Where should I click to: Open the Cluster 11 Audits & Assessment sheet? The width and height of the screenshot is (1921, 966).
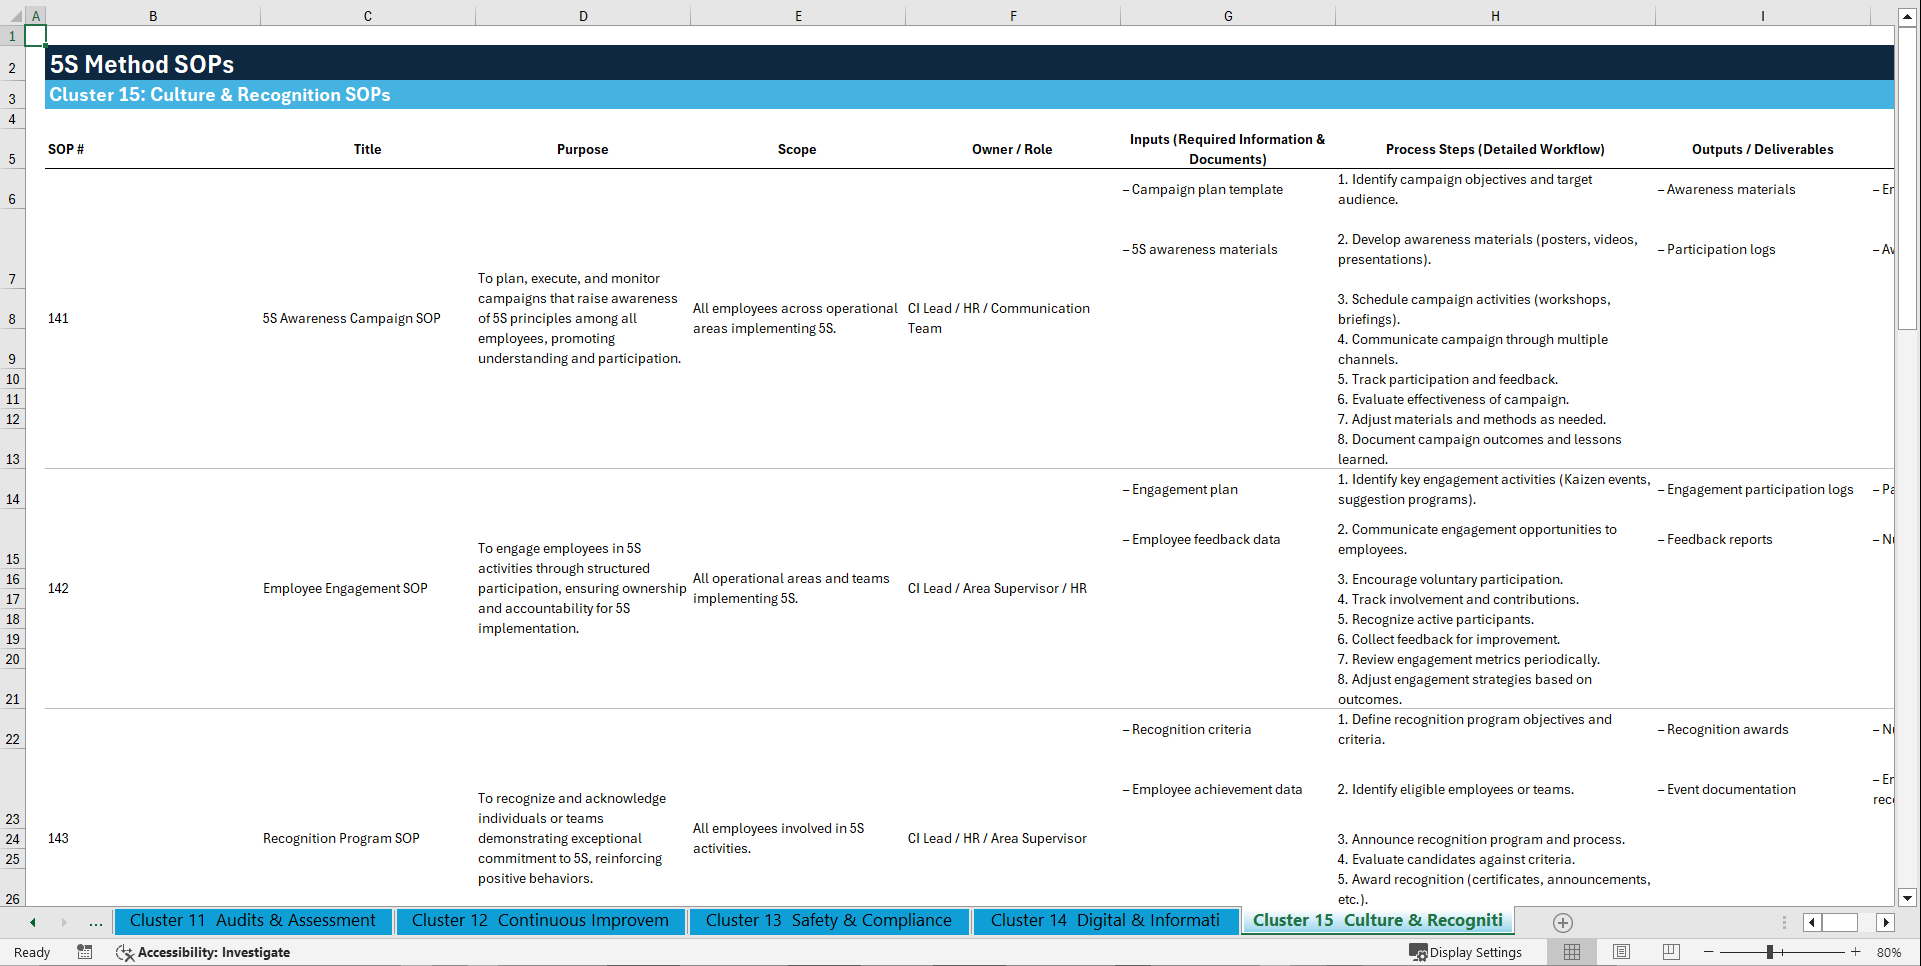pos(253,921)
